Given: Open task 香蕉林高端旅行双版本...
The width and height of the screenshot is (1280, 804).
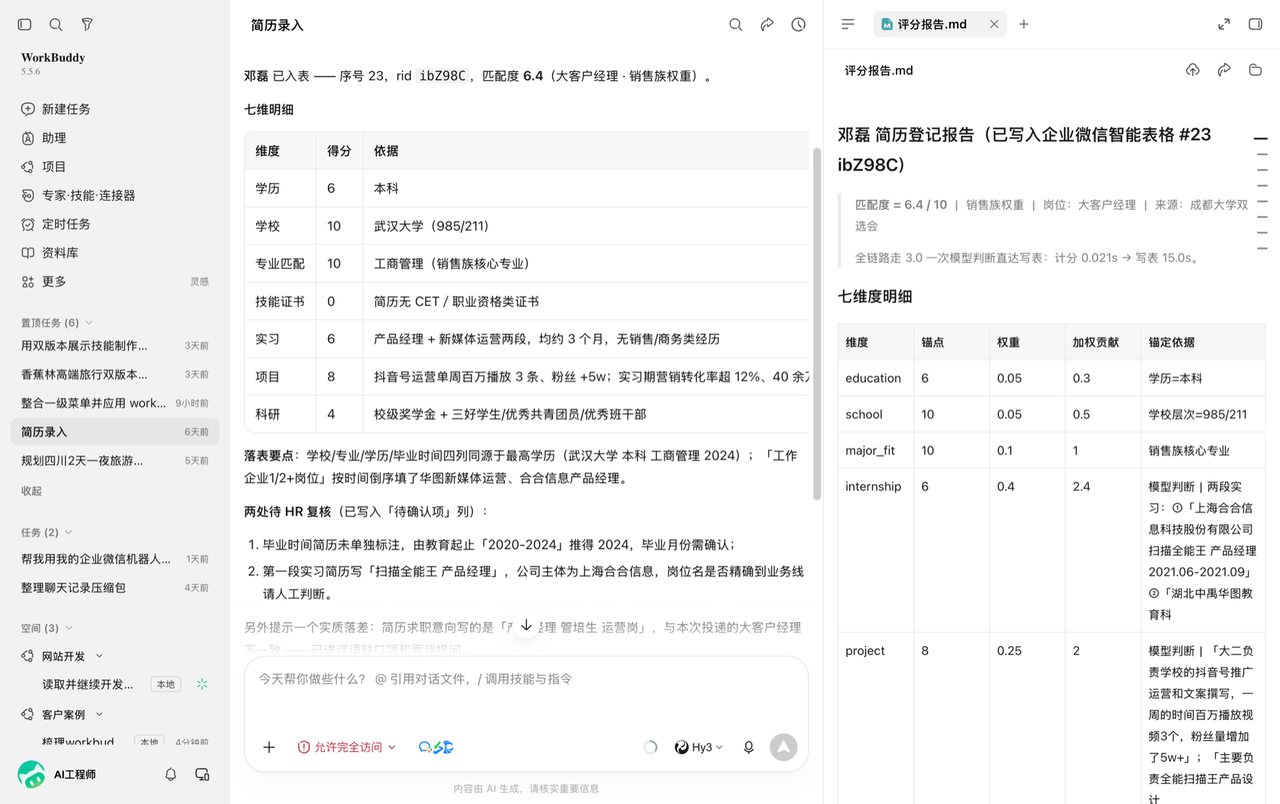Looking at the screenshot, I should 115,374.
